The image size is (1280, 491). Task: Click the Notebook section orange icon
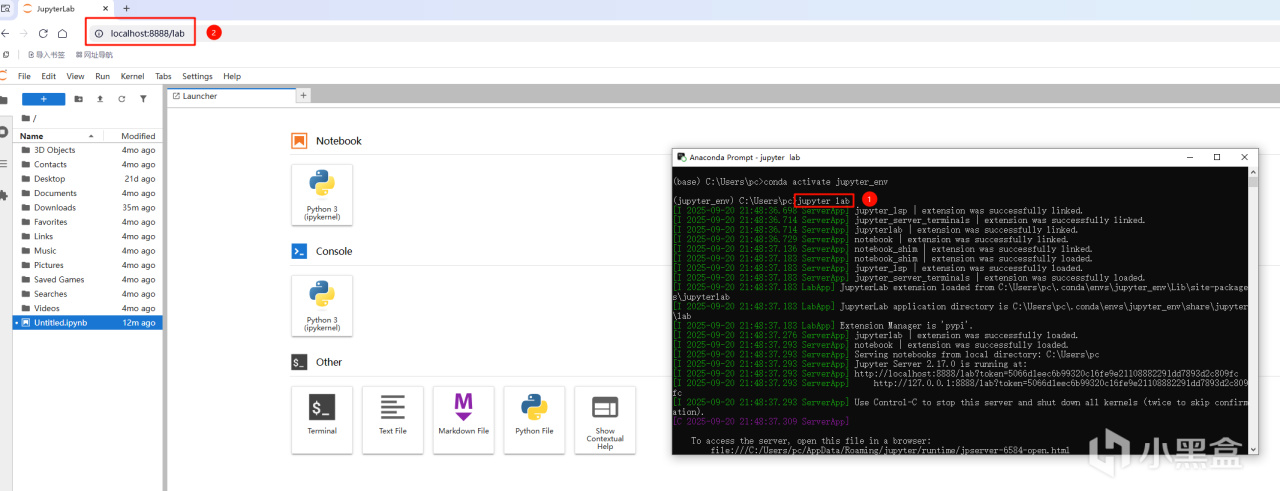299,141
